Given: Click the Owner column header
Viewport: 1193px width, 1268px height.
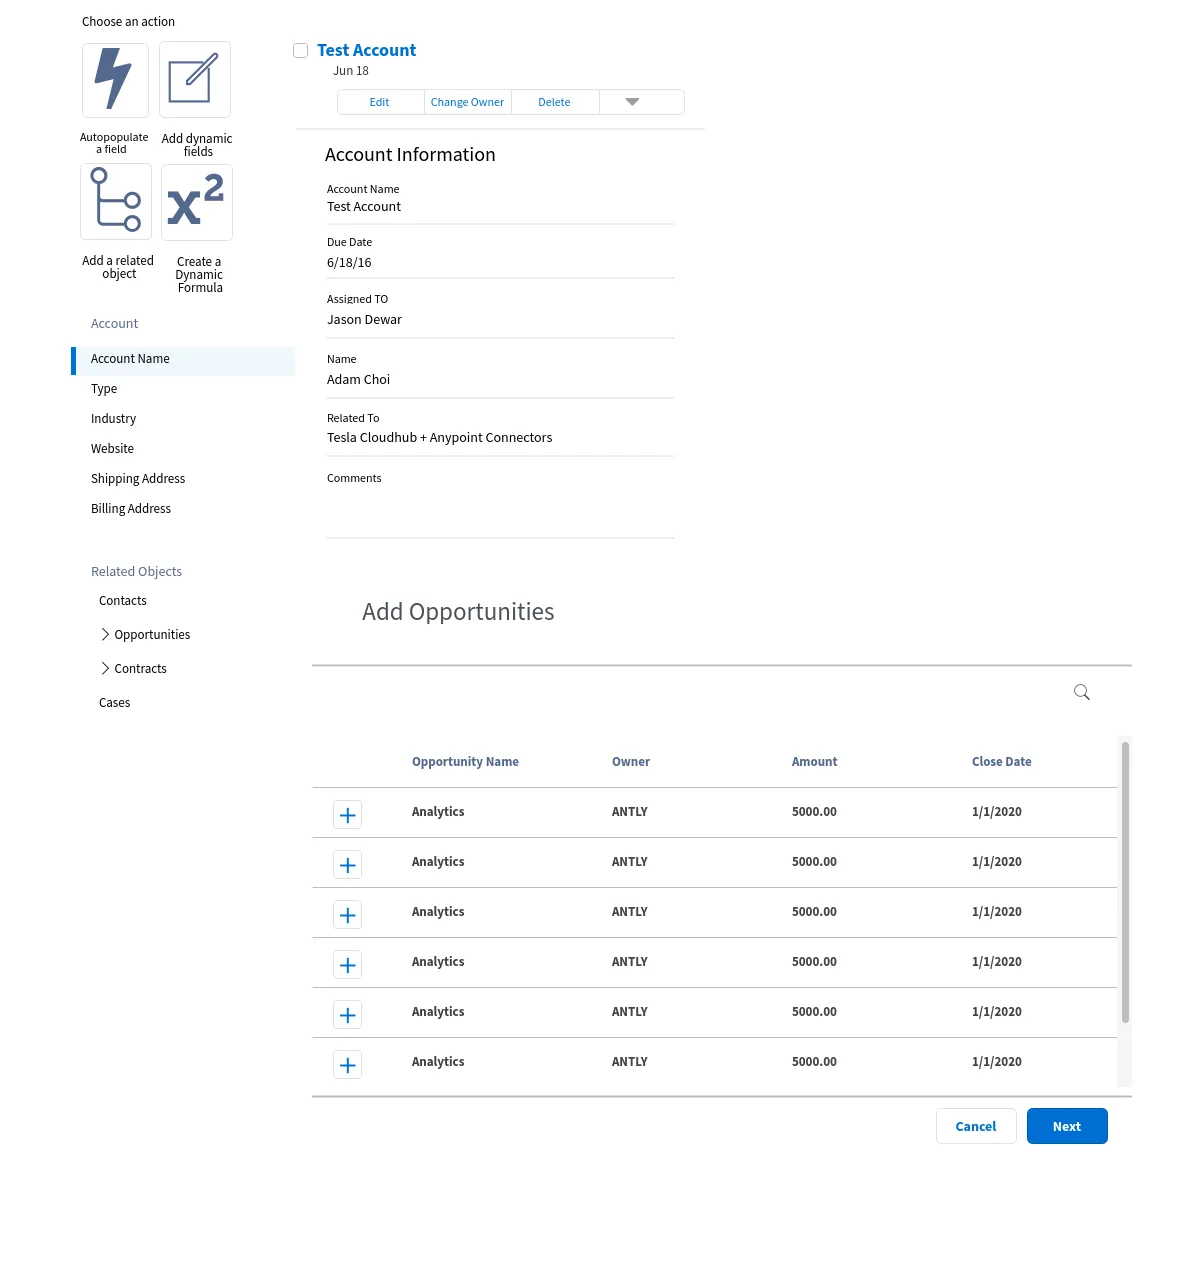Looking at the screenshot, I should point(631,762).
